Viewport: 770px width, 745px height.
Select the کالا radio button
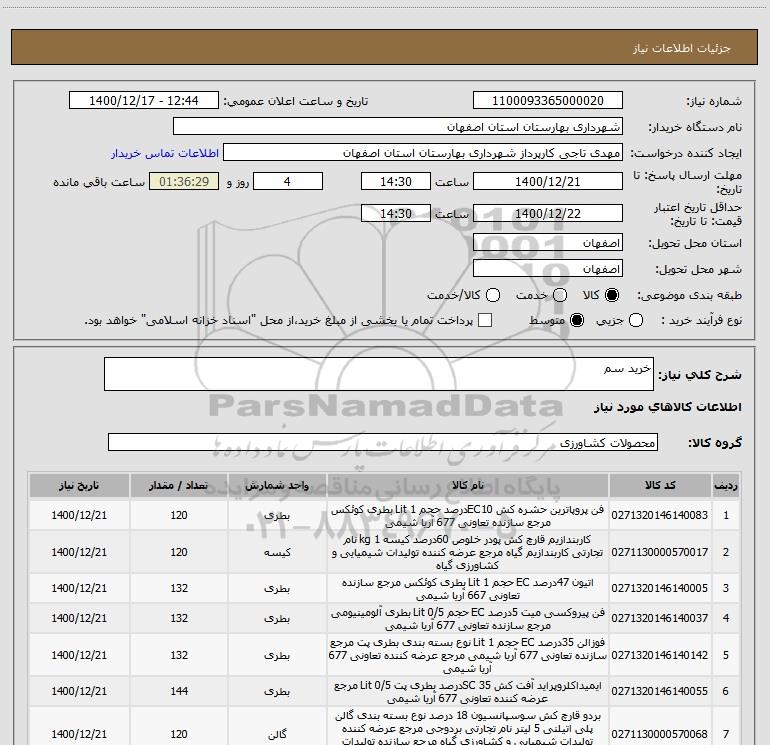[612, 295]
